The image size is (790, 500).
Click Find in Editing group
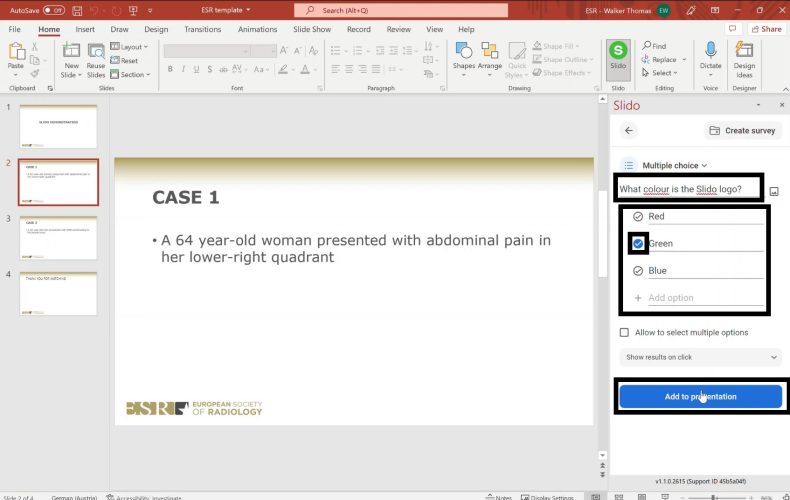654,46
